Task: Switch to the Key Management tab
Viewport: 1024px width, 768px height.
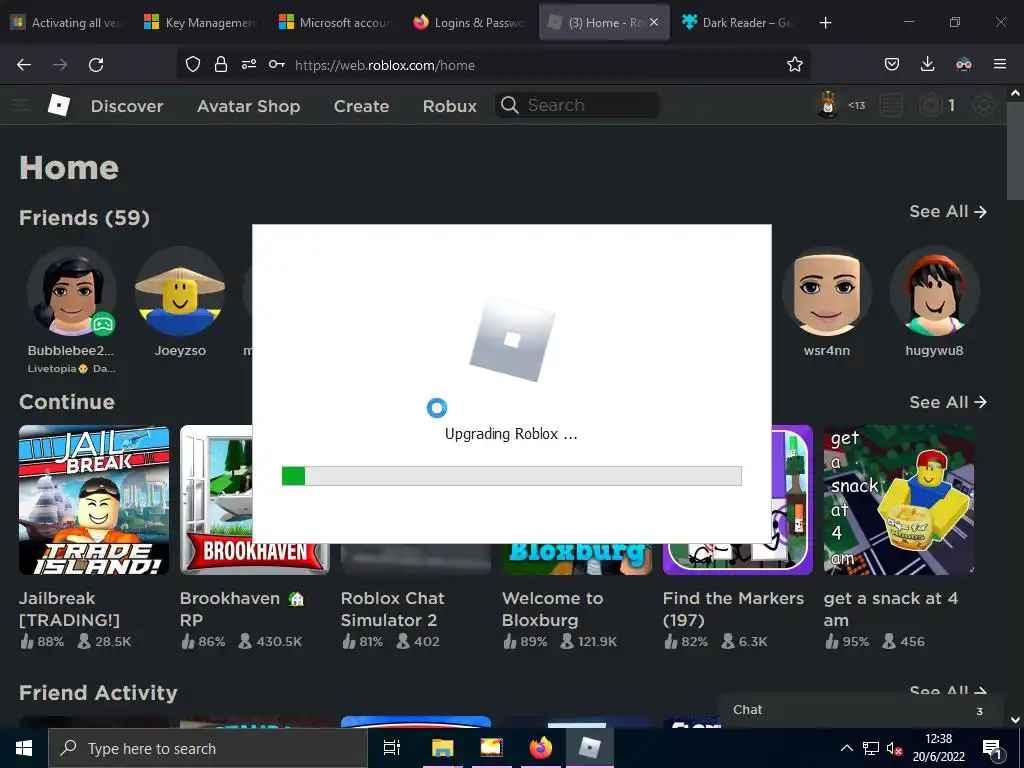Action: pos(200,23)
